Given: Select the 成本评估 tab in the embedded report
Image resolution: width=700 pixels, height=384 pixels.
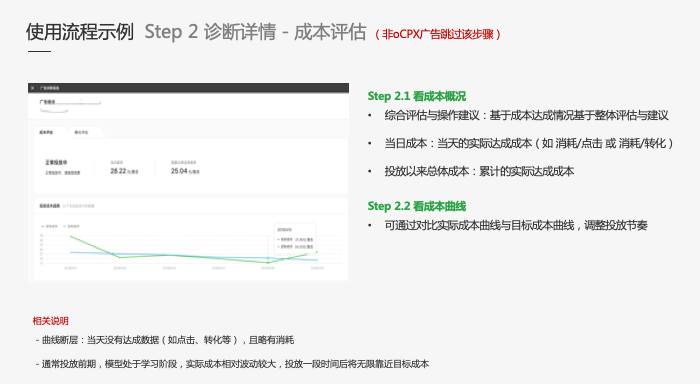Looking at the screenshot, I should coord(46,133).
